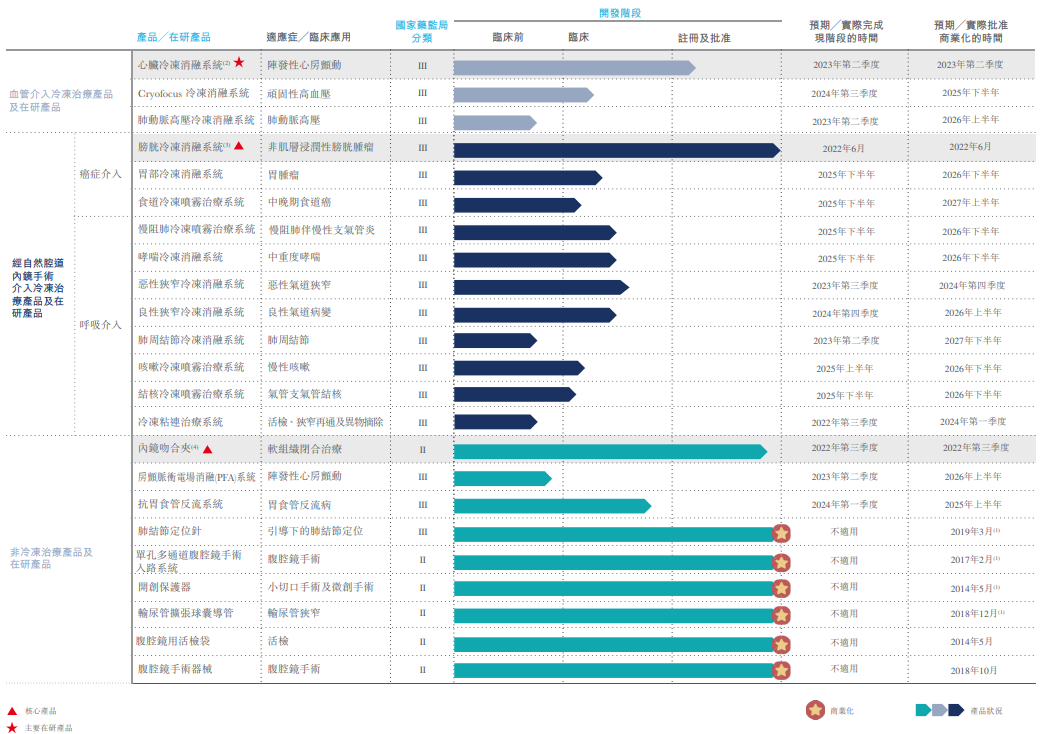Click 臨床前 stage header
Viewport: 1055px width, 734px height.
(508, 38)
